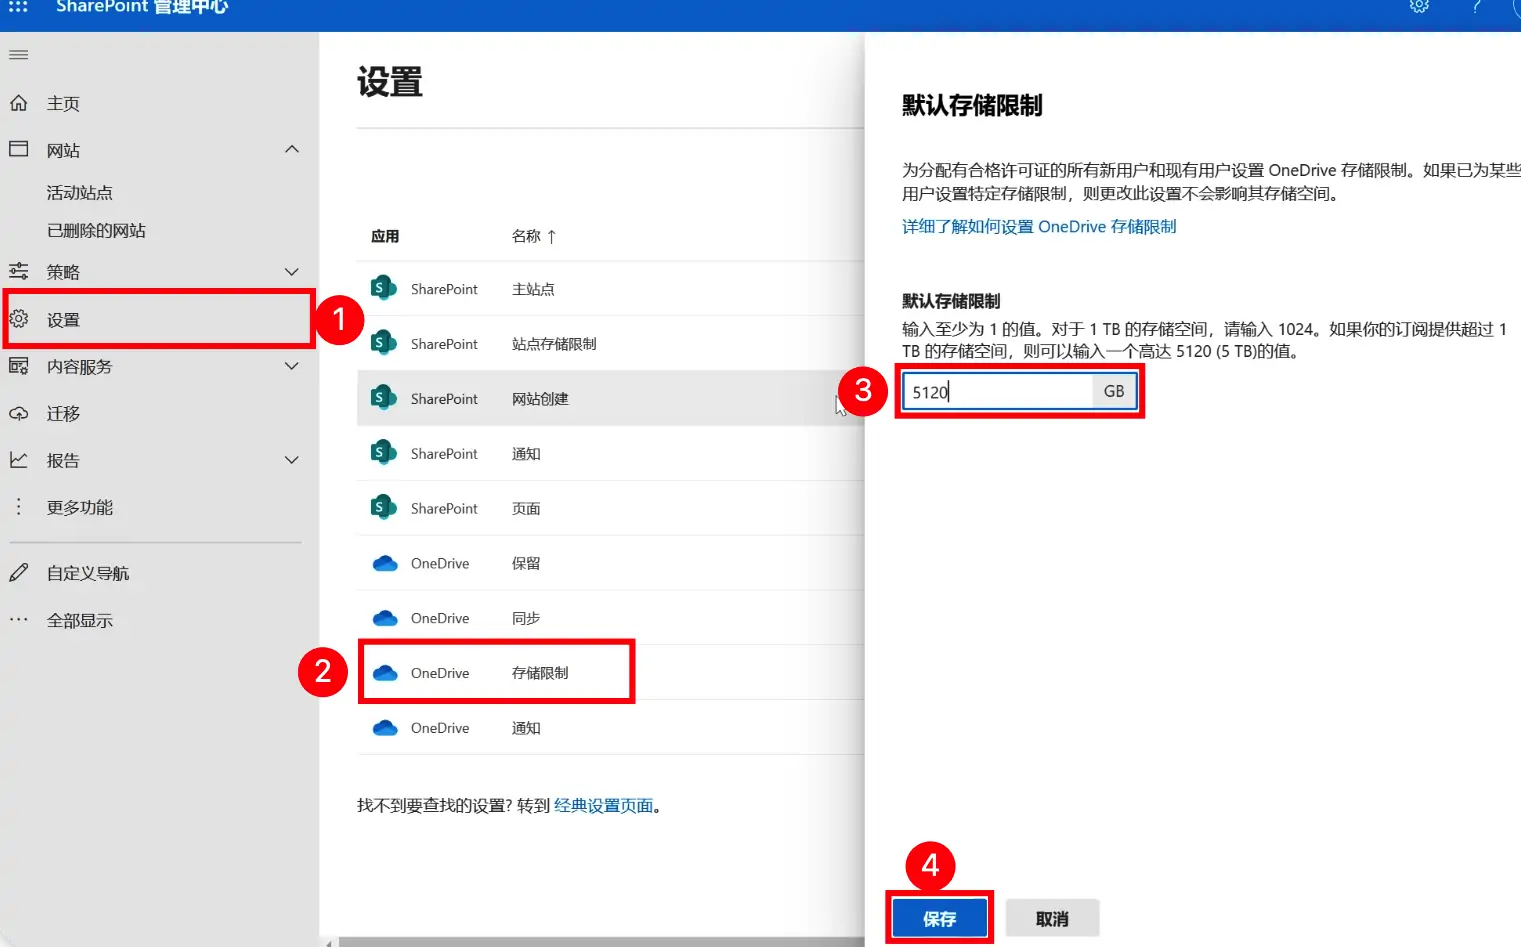Open the help icon in the top bar
Viewport: 1521px width, 947px height.
pos(1475,7)
